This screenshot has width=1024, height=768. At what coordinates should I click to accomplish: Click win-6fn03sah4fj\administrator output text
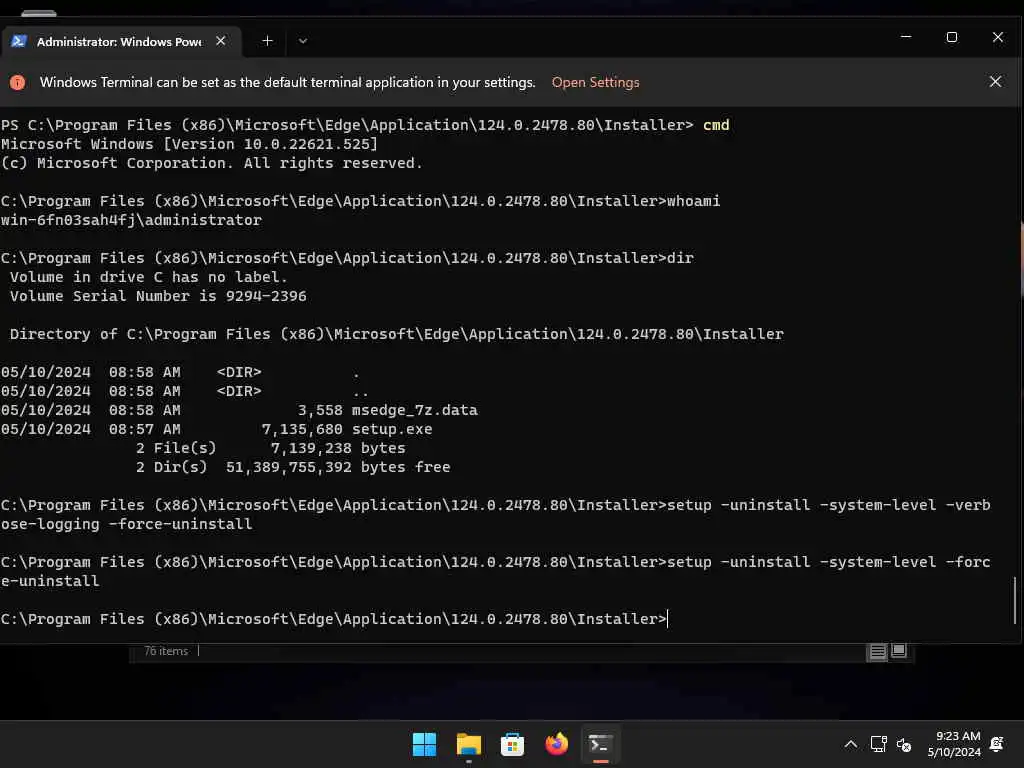pyautogui.click(x=131, y=220)
